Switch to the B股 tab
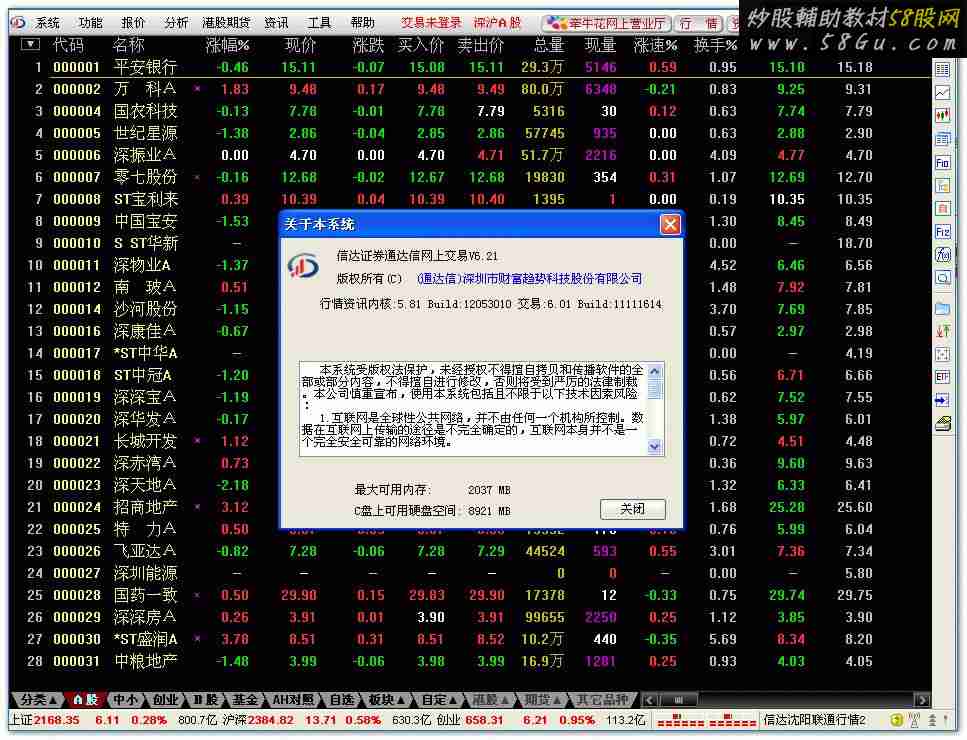Screen dimensions: 967x740 [x=205, y=700]
